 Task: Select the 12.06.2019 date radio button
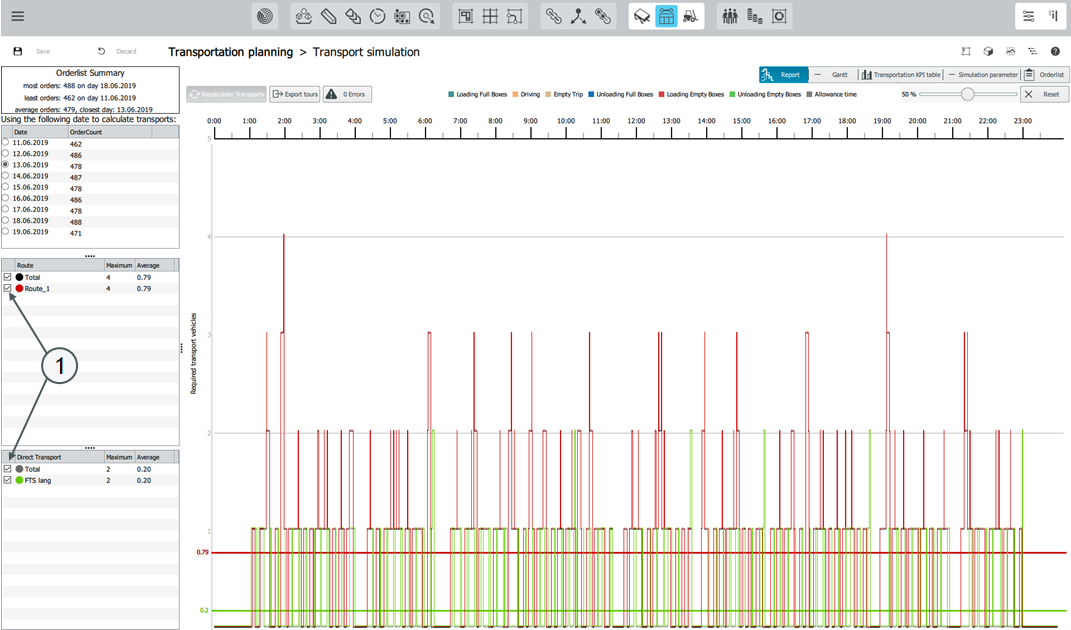pyautogui.click(x=5, y=154)
